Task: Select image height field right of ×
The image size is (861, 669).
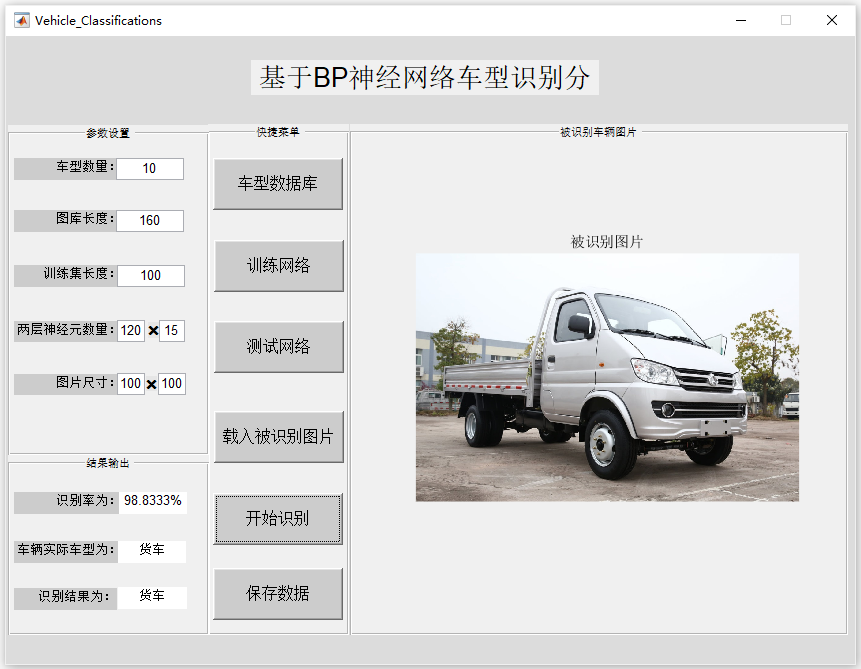Action: 172,383
